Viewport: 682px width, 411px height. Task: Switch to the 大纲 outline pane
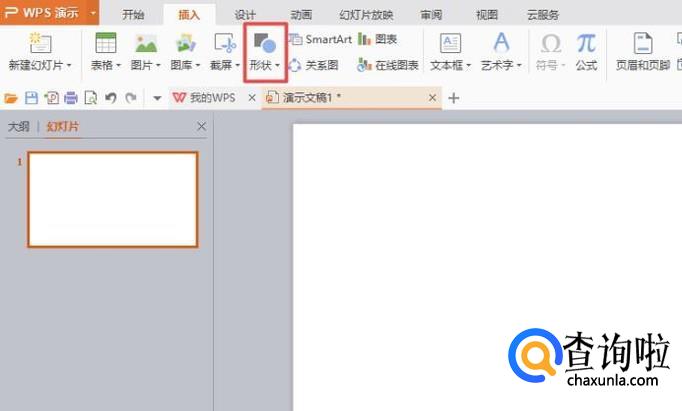(19, 127)
